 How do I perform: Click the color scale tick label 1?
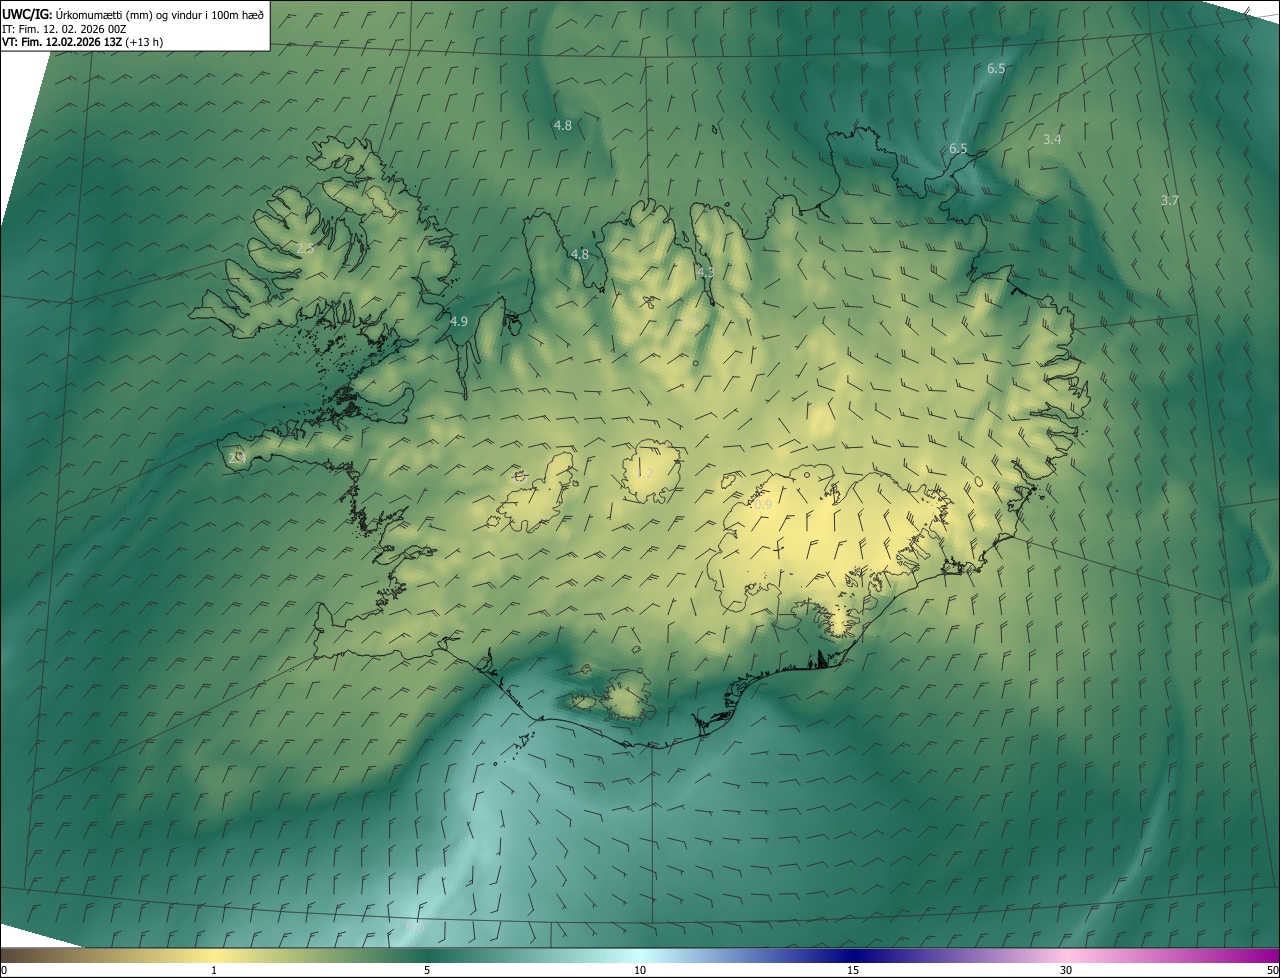point(214,970)
